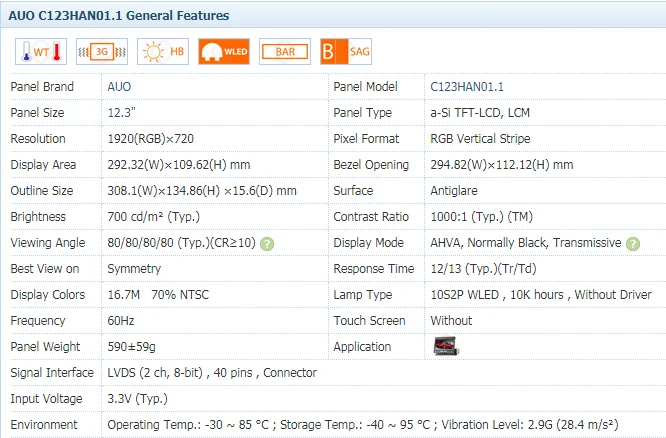This screenshot has height=438, width=666.
Task: Open the help icon next to Viewing Angle
Action: [x=267, y=243]
